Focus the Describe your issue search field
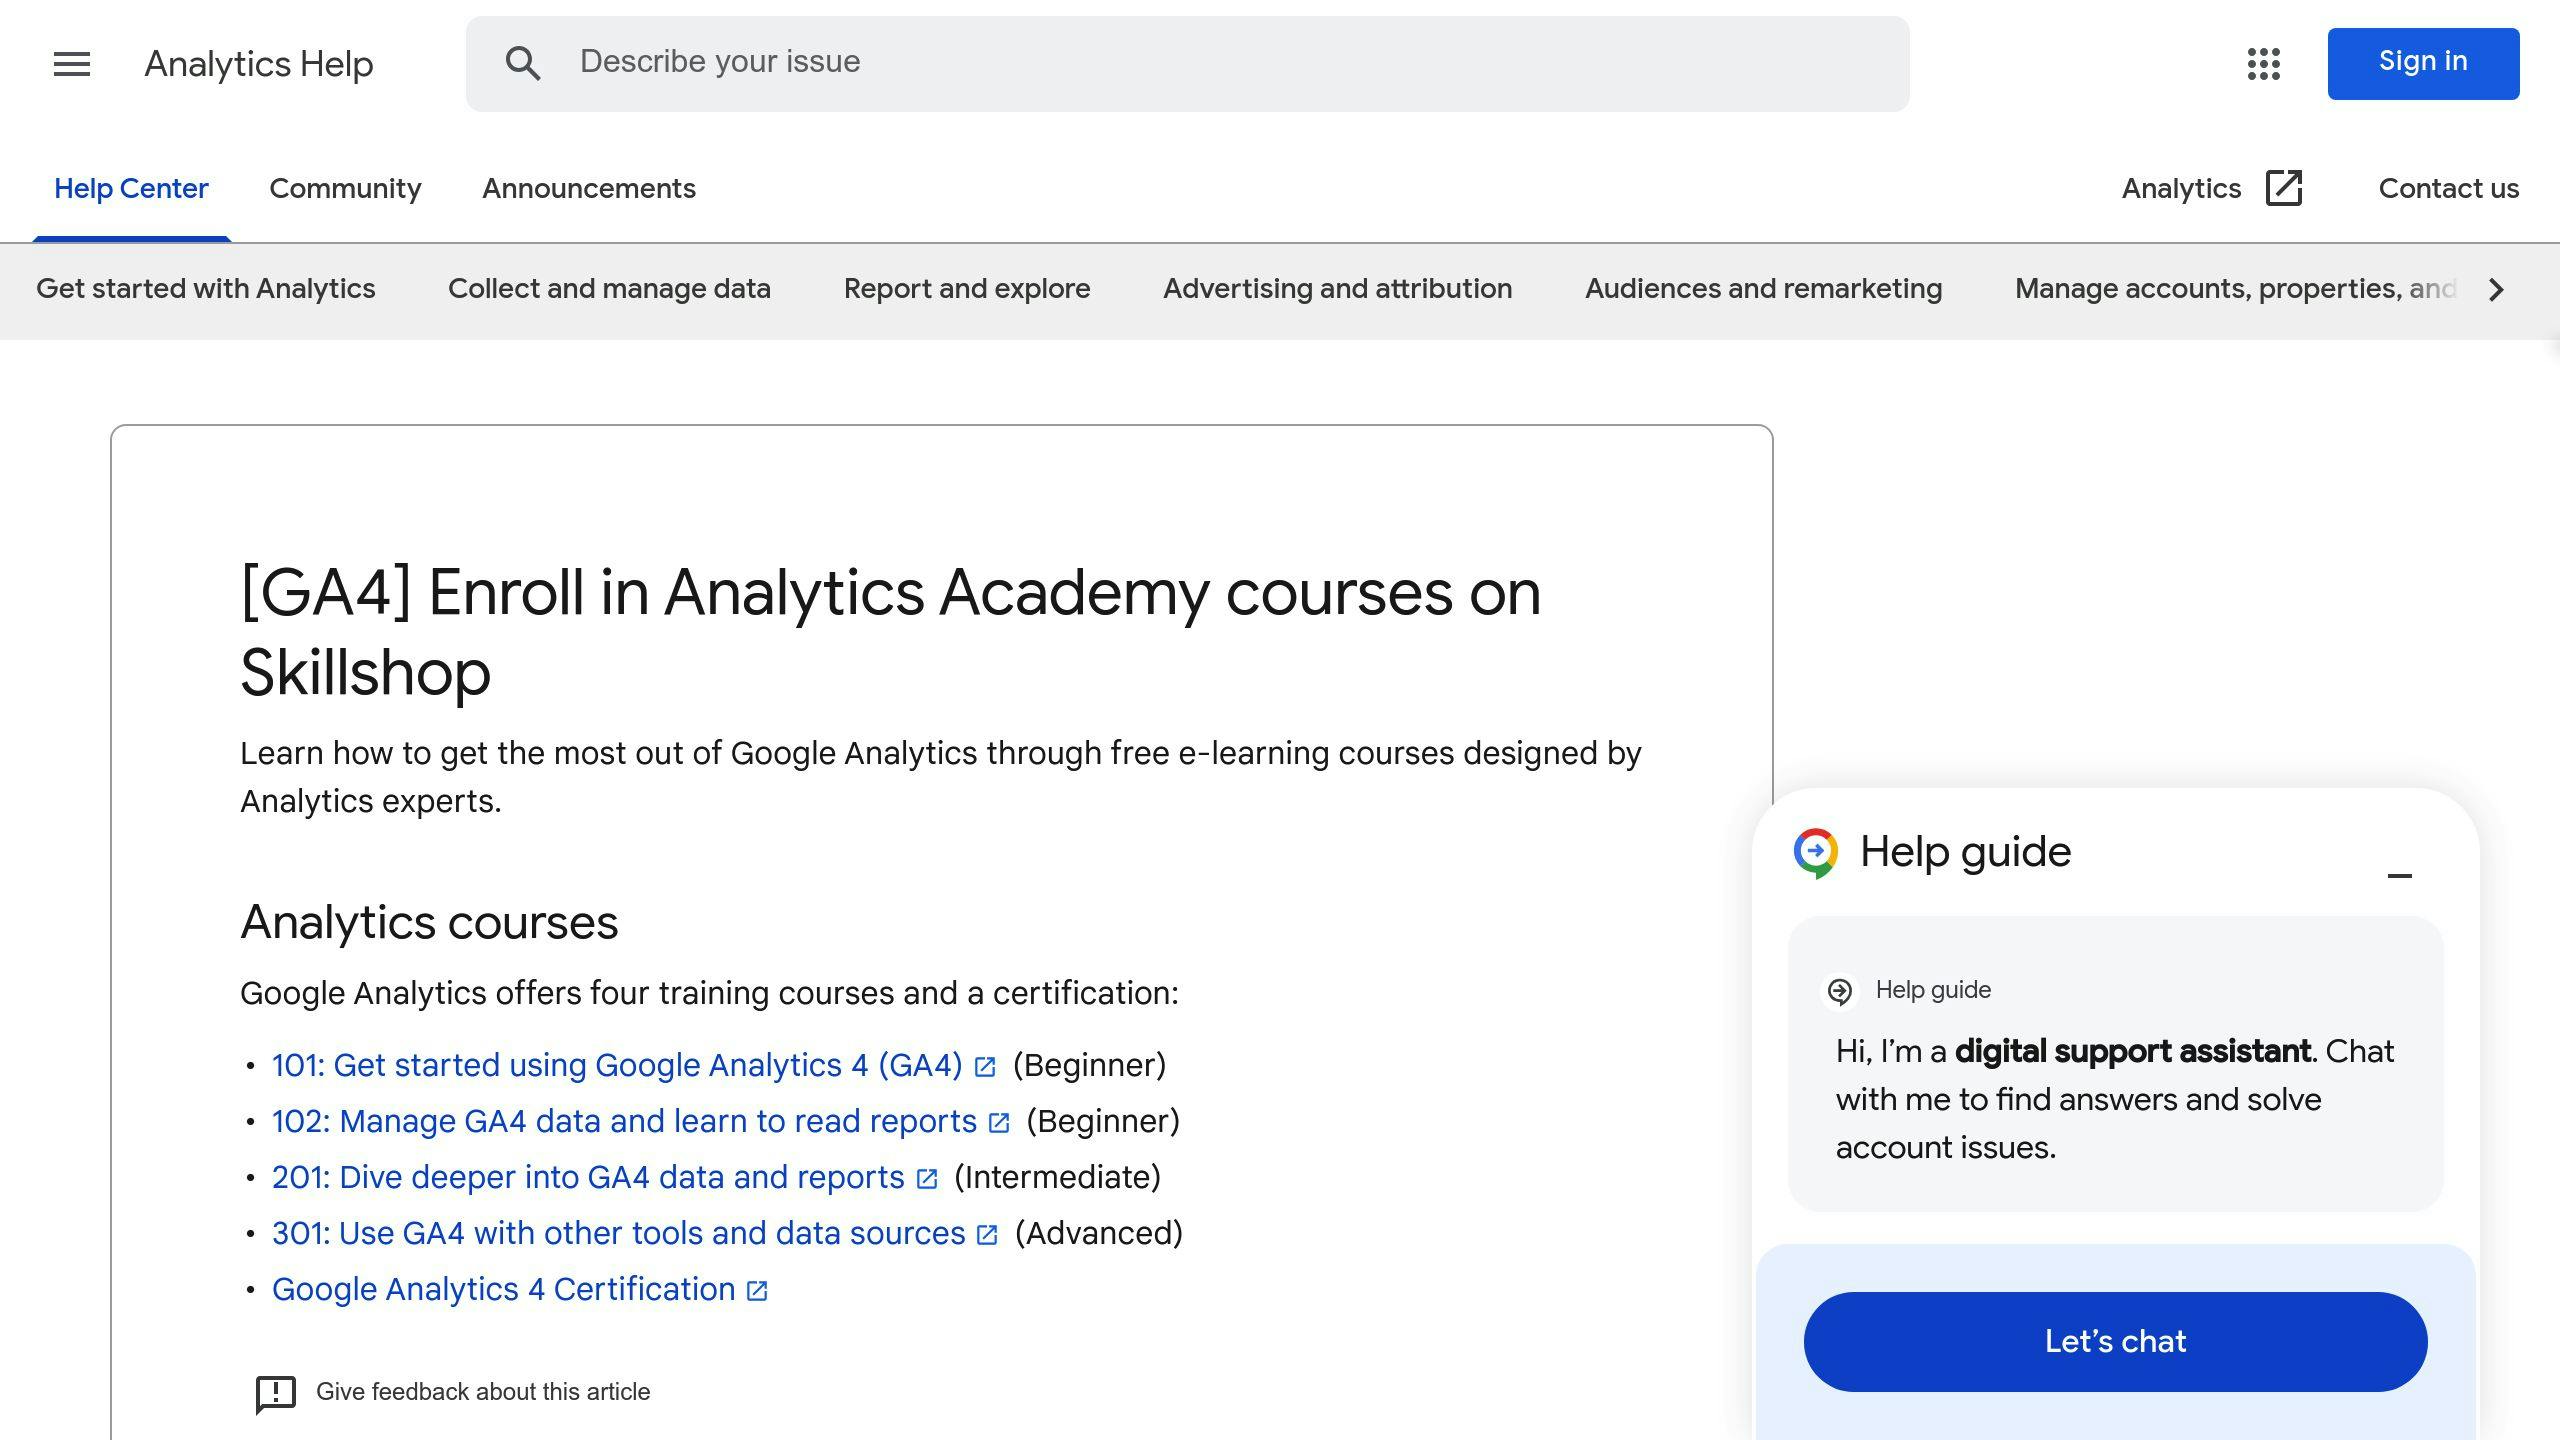The width and height of the screenshot is (2560, 1440). click(1187, 63)
